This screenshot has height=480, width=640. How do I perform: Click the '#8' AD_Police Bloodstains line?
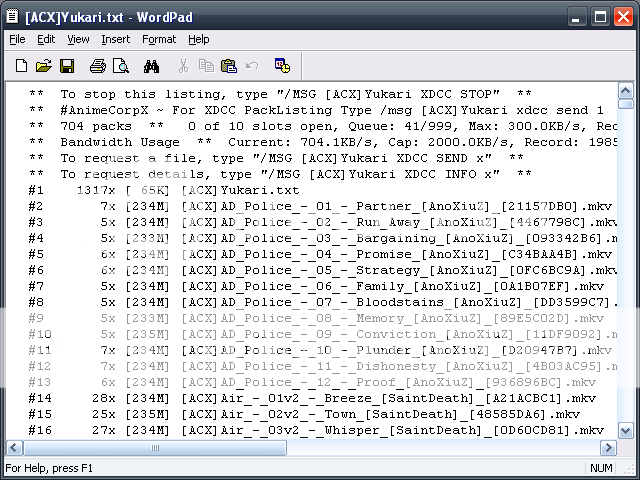click(322, 302)
